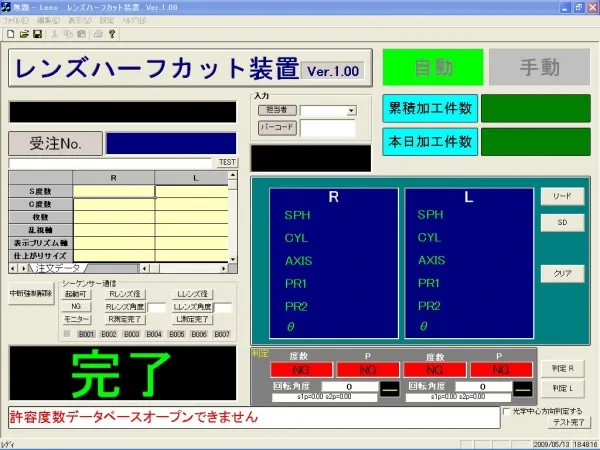Open the ヘルプ(H) menu
Viewport: 600px width, 450px height.
134,20
